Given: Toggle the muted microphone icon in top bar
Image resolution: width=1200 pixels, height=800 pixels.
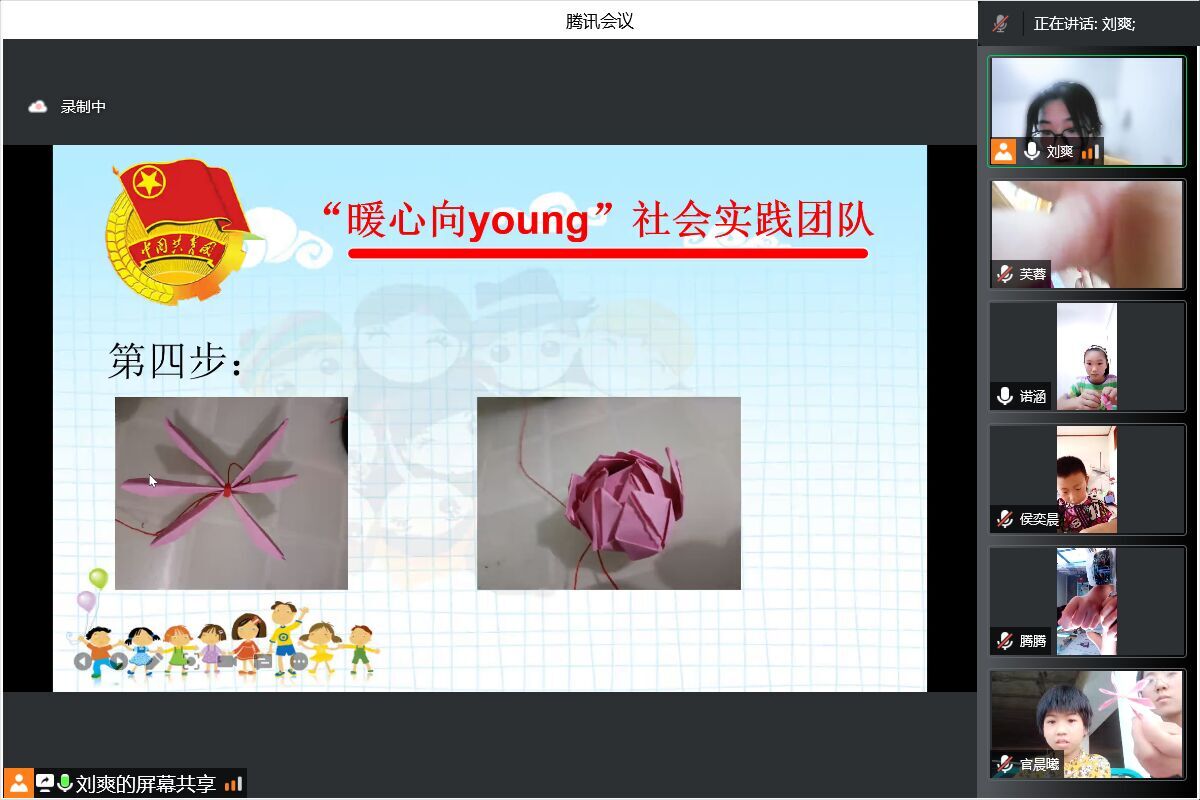Looking at the screenshot, I should tap(1000, 23).
